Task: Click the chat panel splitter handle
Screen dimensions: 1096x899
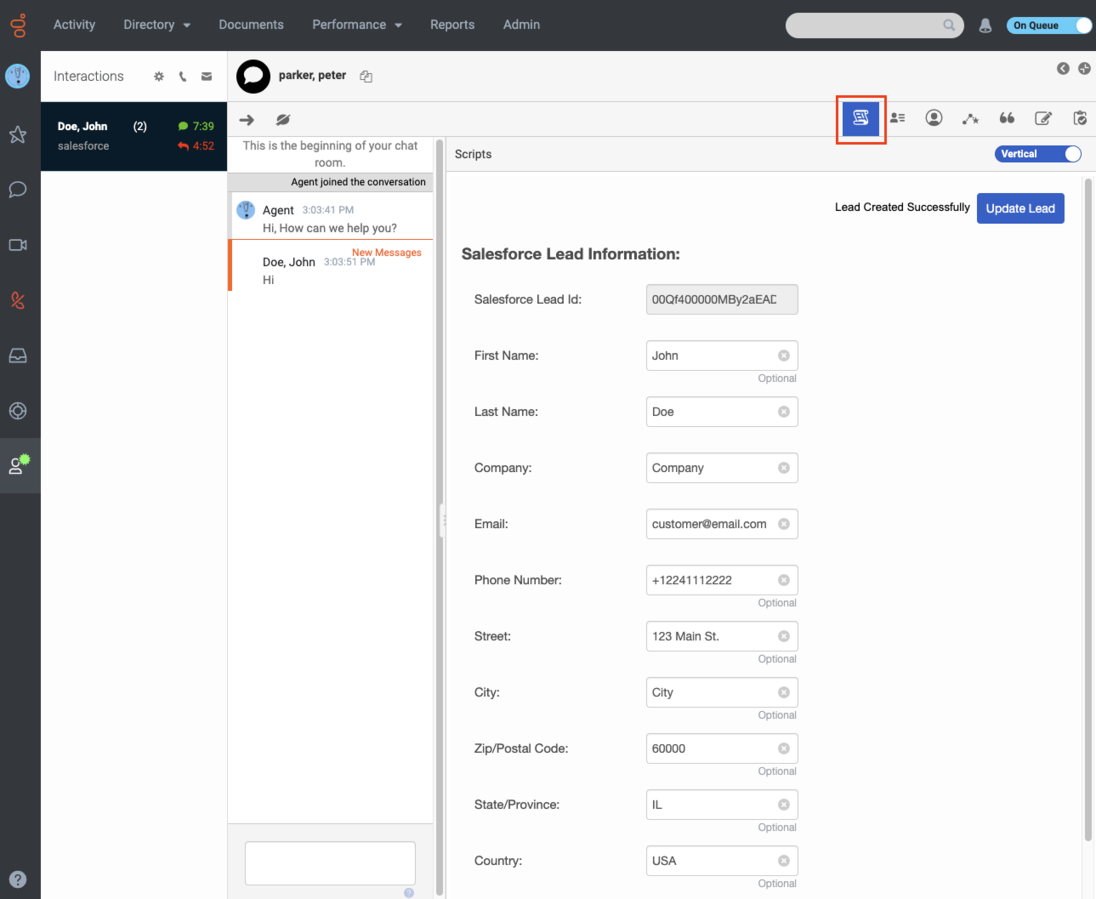Action: click(442, 521)
